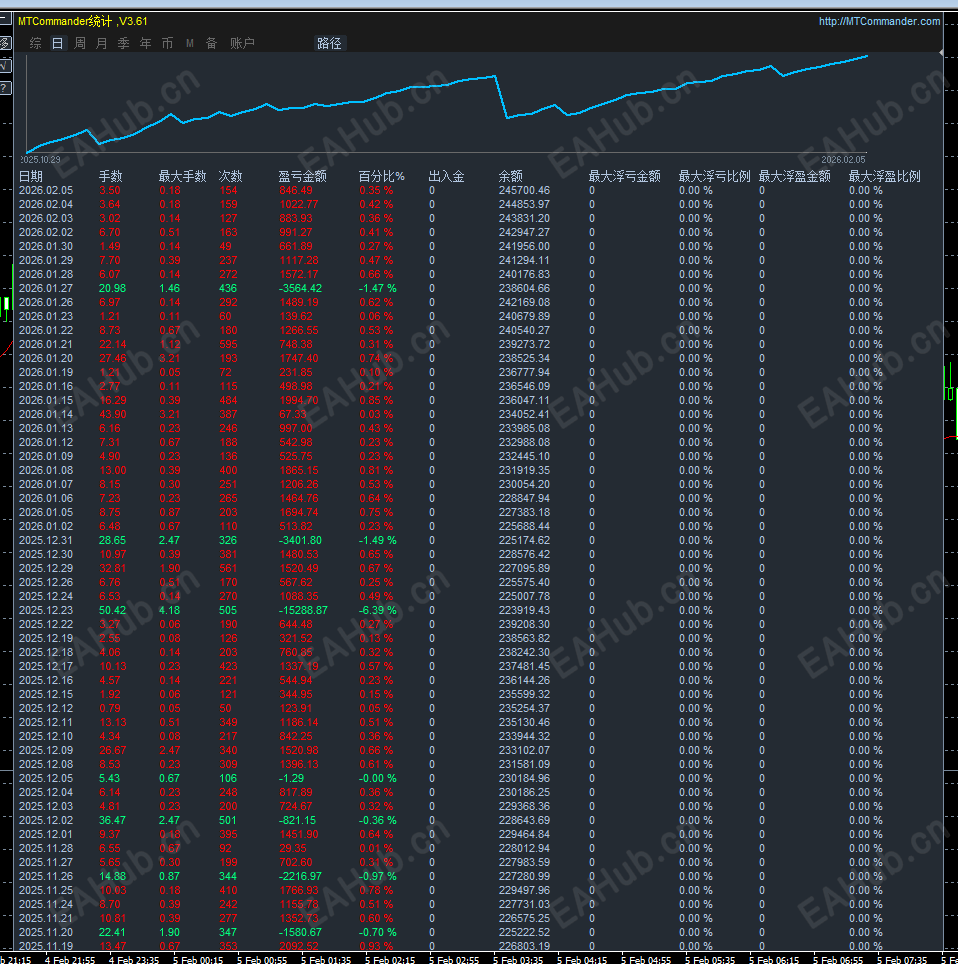Click the M period icon
The width and height of the screenshot is (958, 964).
(190, 43)
